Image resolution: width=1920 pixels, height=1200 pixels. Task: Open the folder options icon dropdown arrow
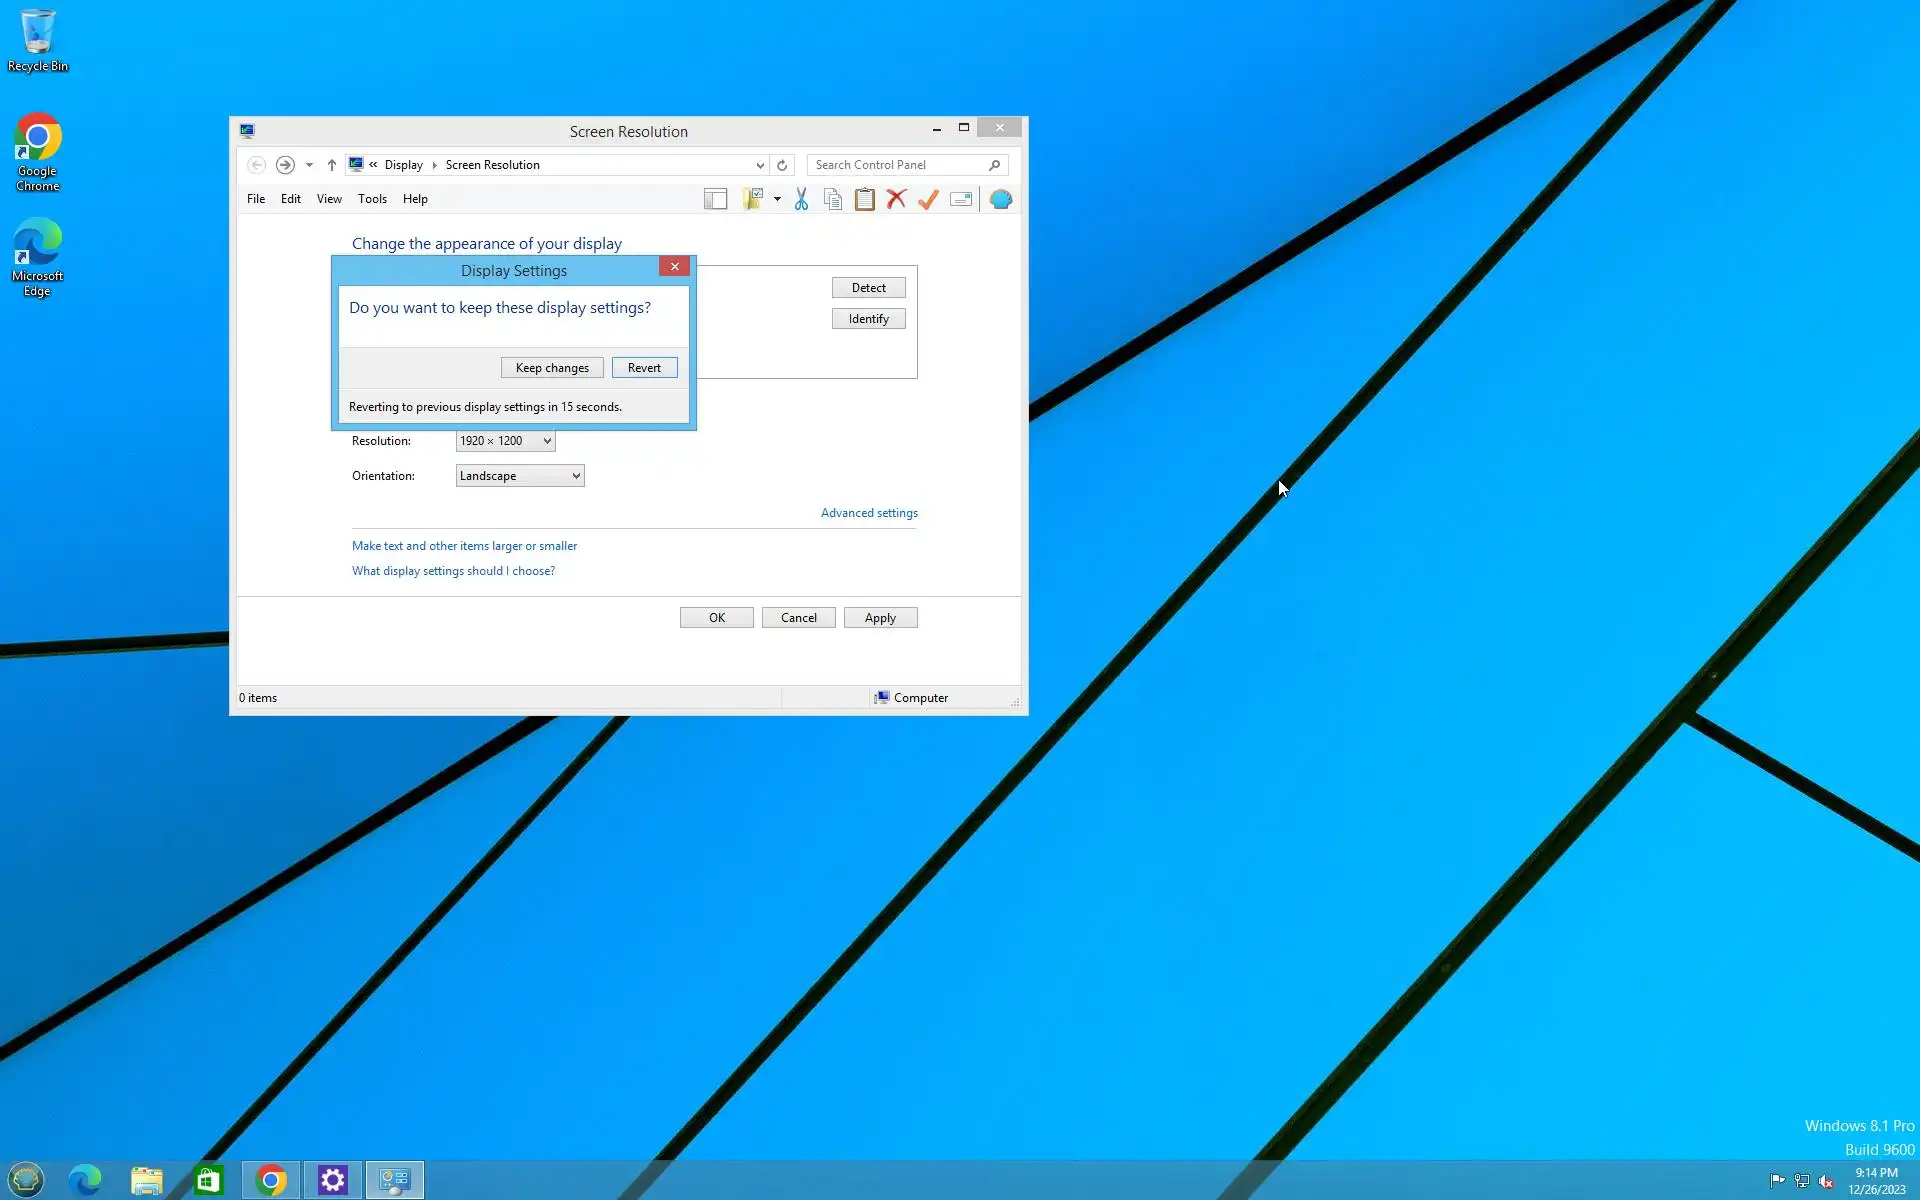pos(777,199)
